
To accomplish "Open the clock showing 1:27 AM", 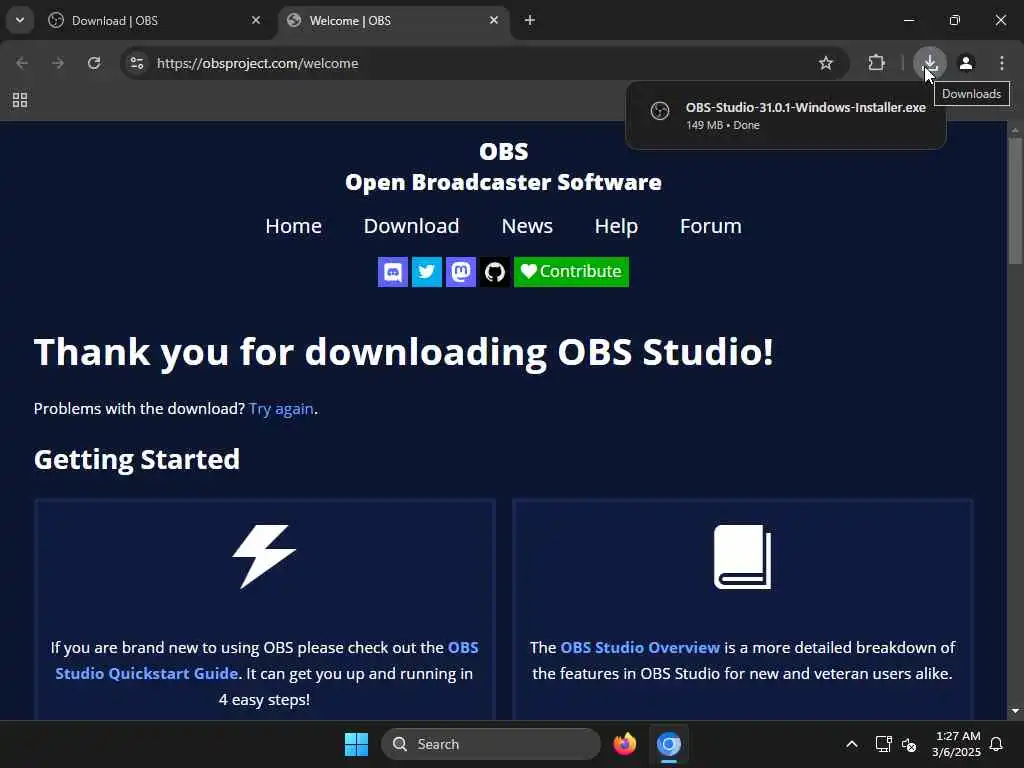I will 956,744.
